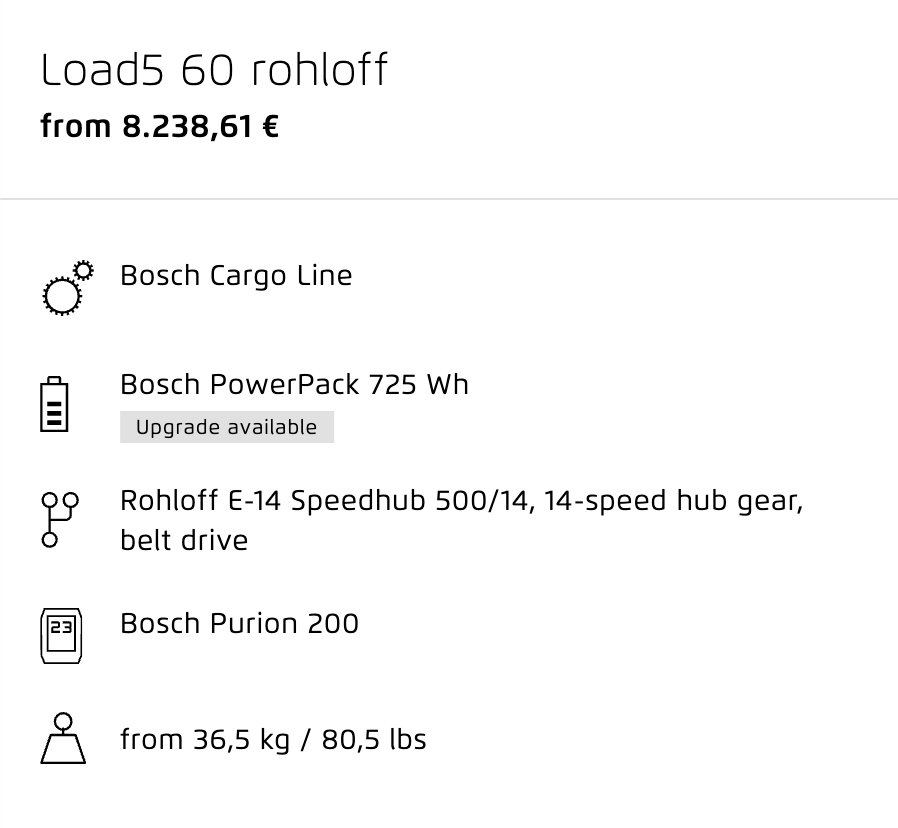Click the word rohloff in heading

point(320,70)
